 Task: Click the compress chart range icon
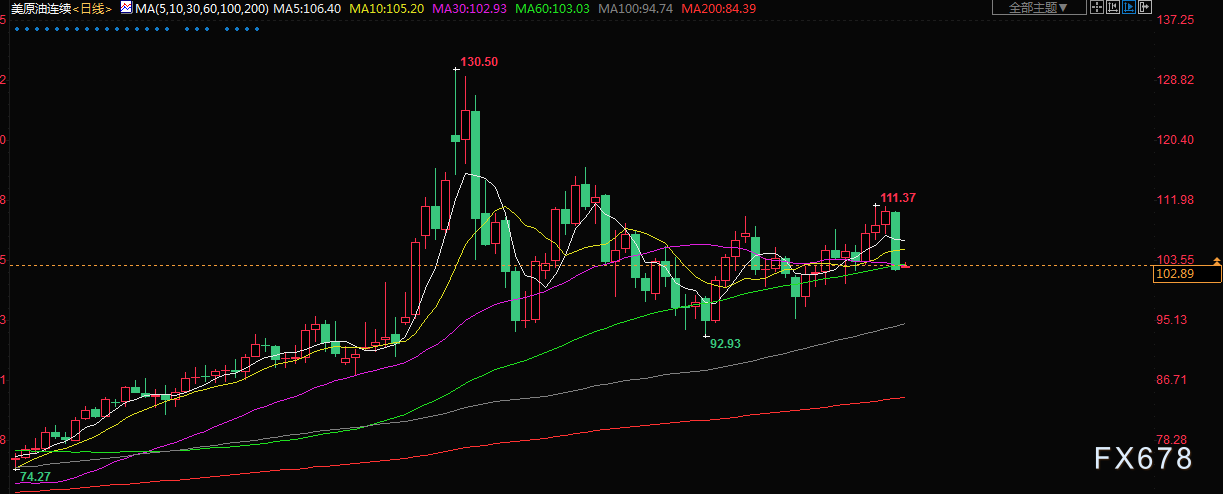pyautogui.click(x=1113, y=7)
